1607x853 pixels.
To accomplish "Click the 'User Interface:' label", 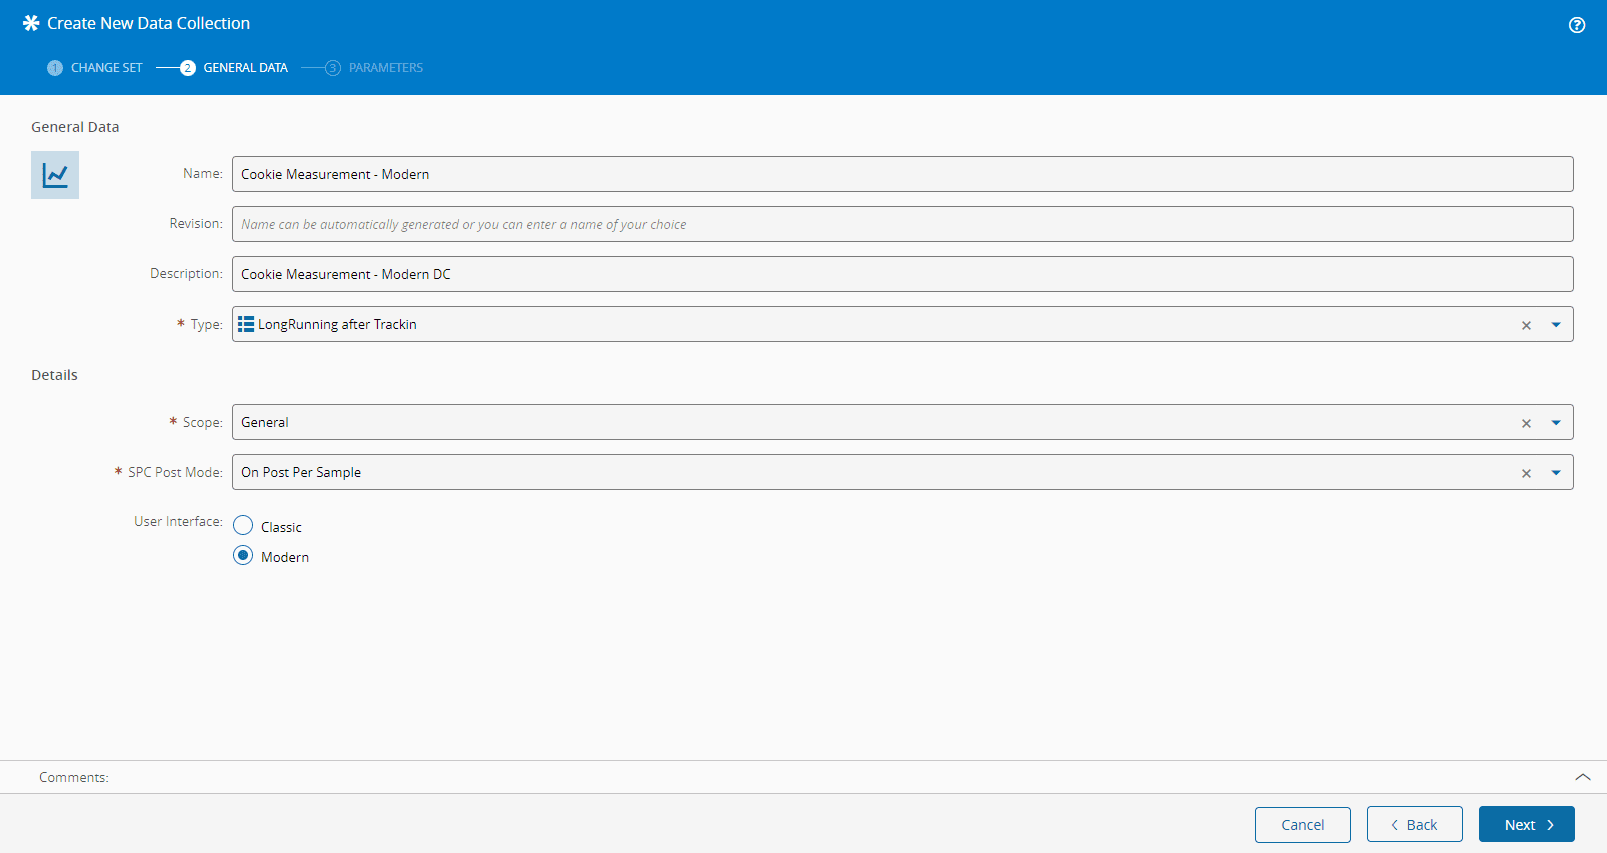I will click(x=179, y=521).
